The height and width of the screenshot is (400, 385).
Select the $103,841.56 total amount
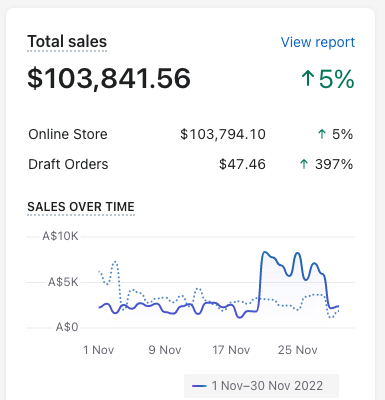[x=109, y=78]
